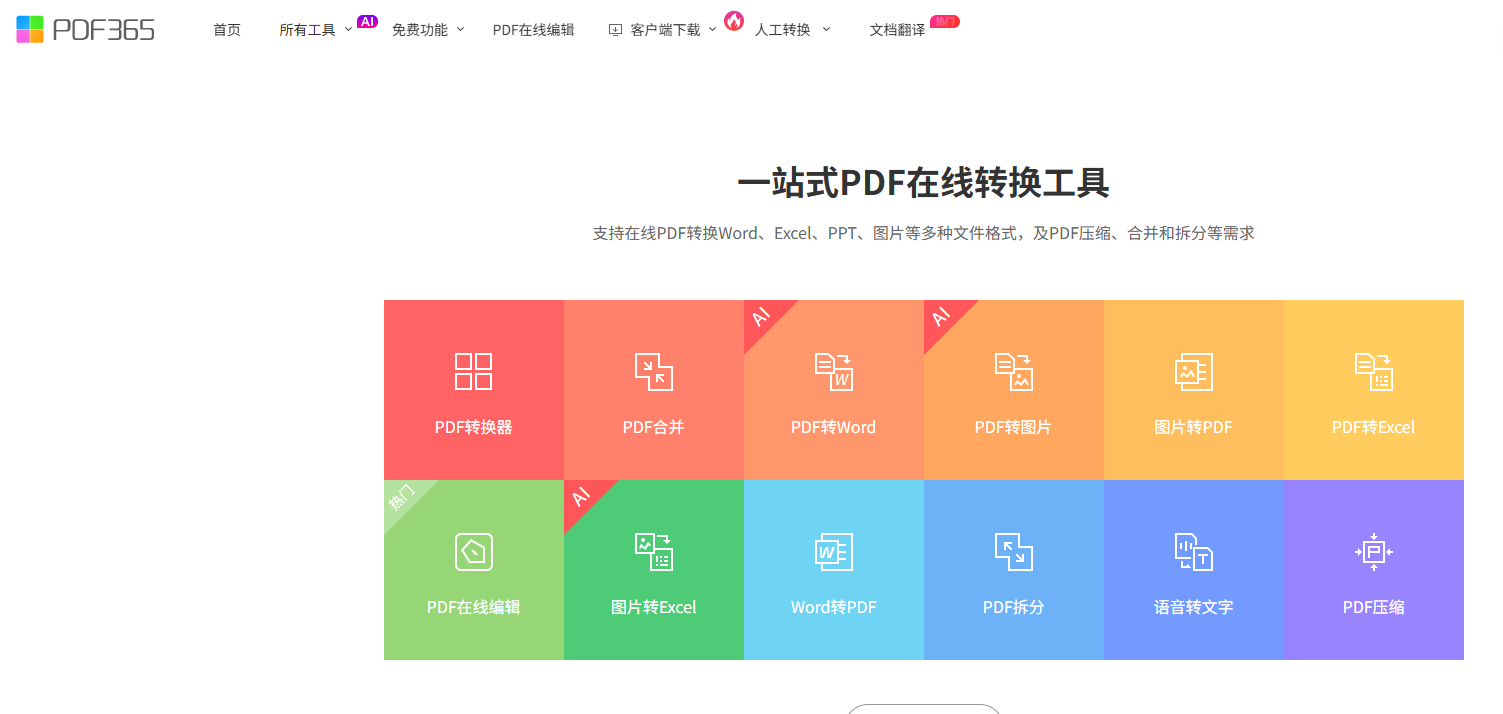The width and height of the screenshot is (1503, 714).
Task: Expand the 所有工具 dropdown menu
Action: [x=315, y=30]
